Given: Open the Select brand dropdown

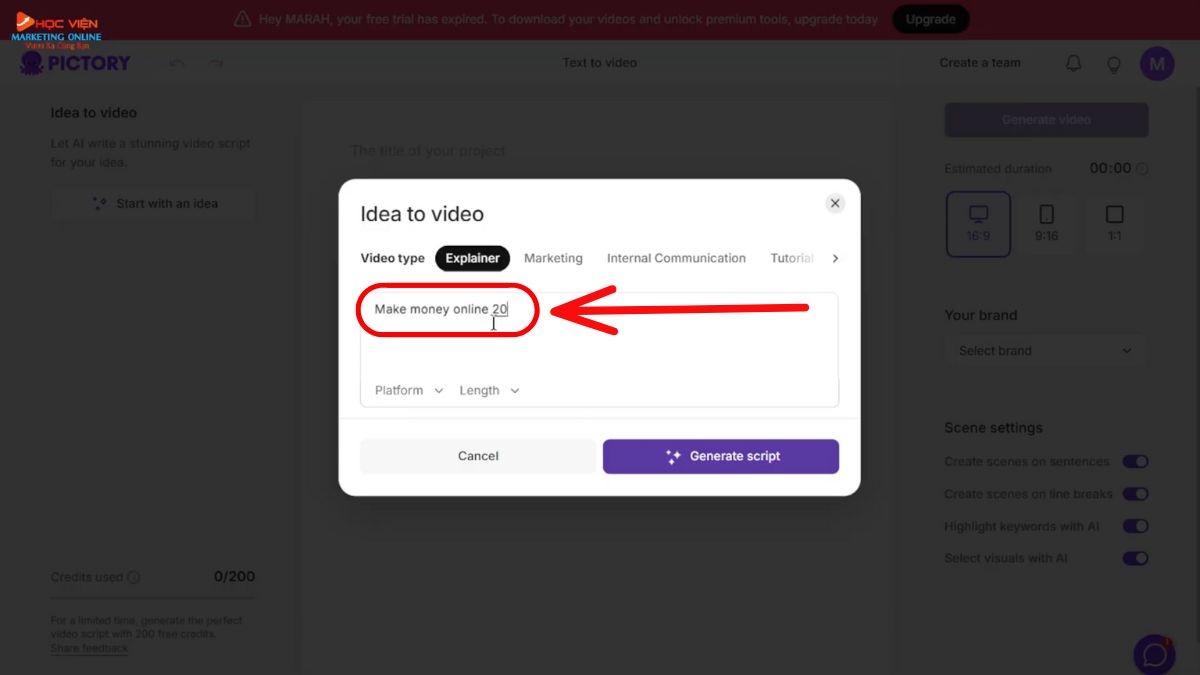Looking at the screenshot, I should pyautogui.click(x=1046, y=351).
